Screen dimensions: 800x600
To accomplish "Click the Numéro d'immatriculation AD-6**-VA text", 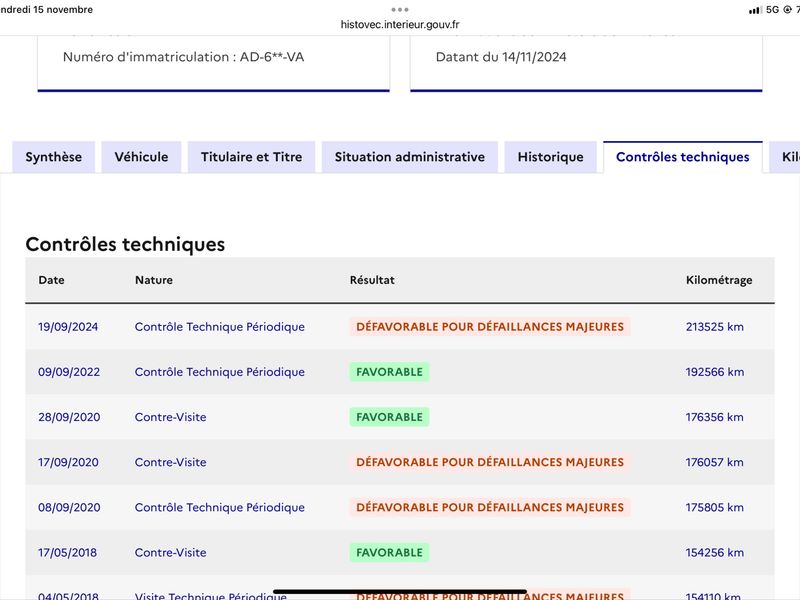I will tap(184, 57).
